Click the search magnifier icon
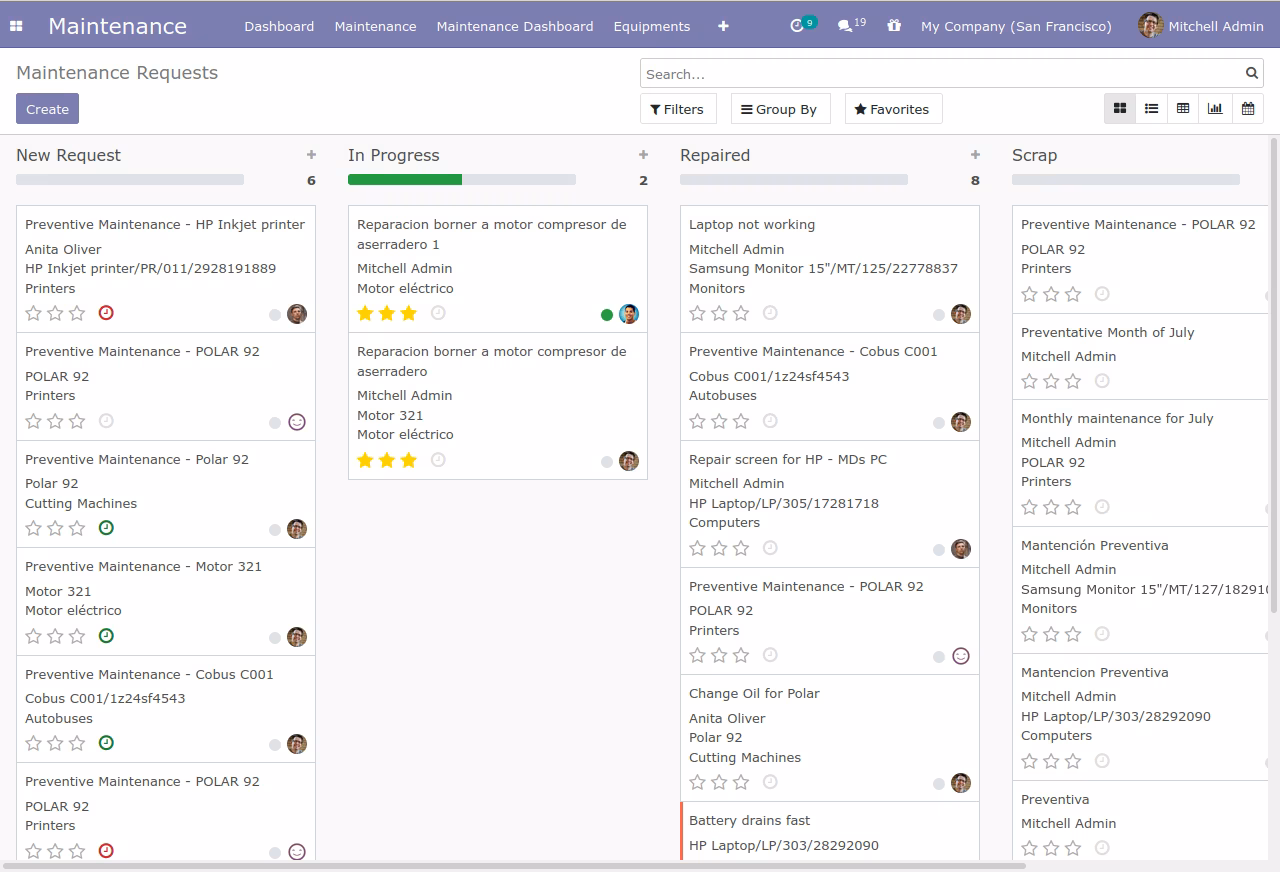This screenshot has width=1280, height=872. click(1252, 73)
